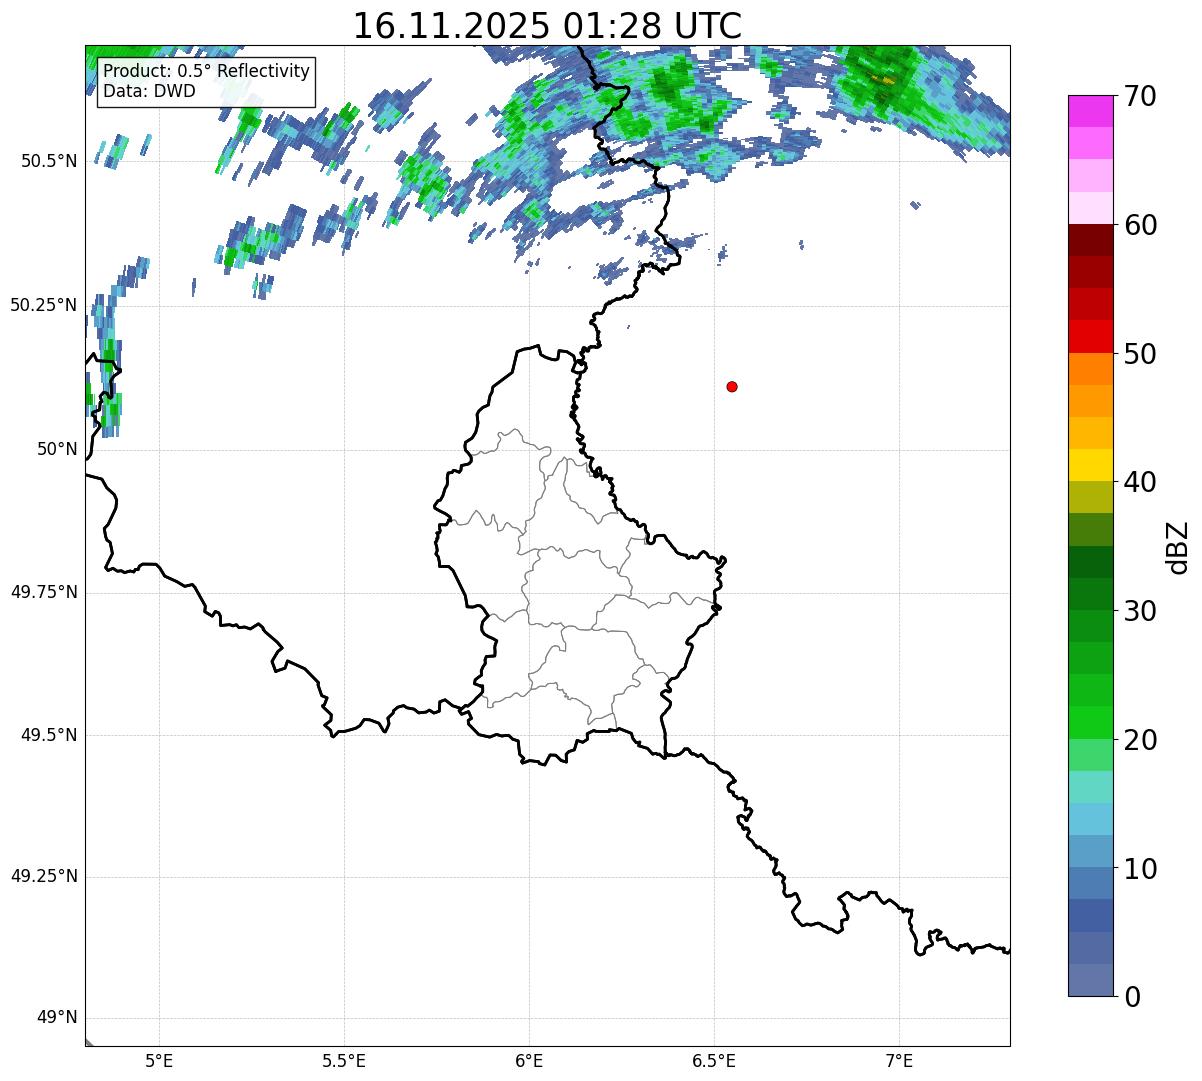Click the longitude label 6.5°E
Screen dimensions: 1202x1081
coord(714,1060)
